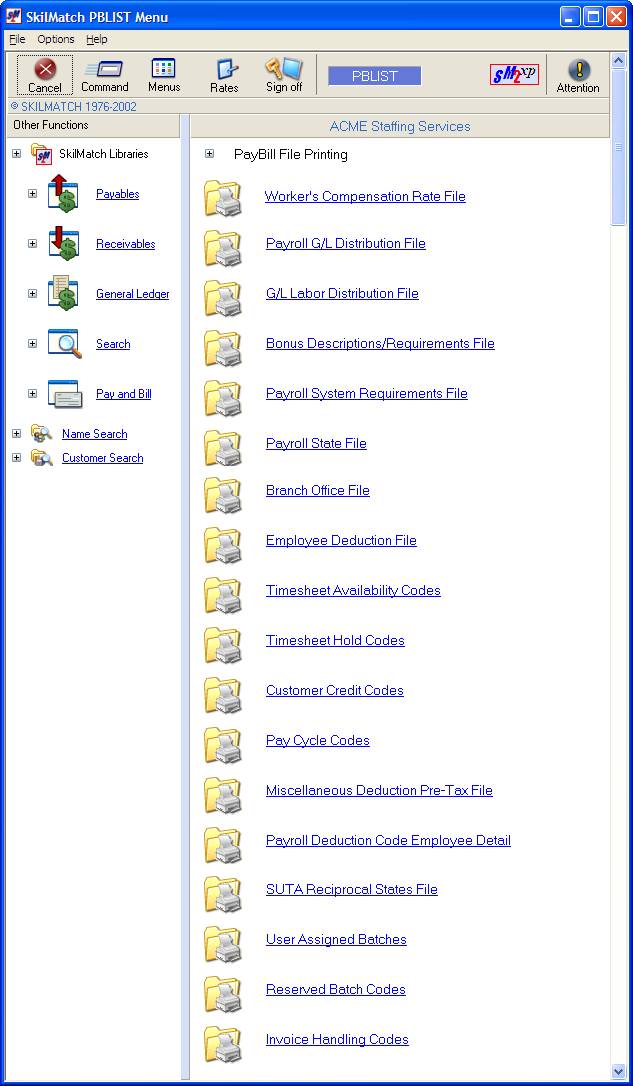The image size is (633, 1086).
Task: Click printer icon beside Worker's Compensation Rate File
Action: pos(223,198)
